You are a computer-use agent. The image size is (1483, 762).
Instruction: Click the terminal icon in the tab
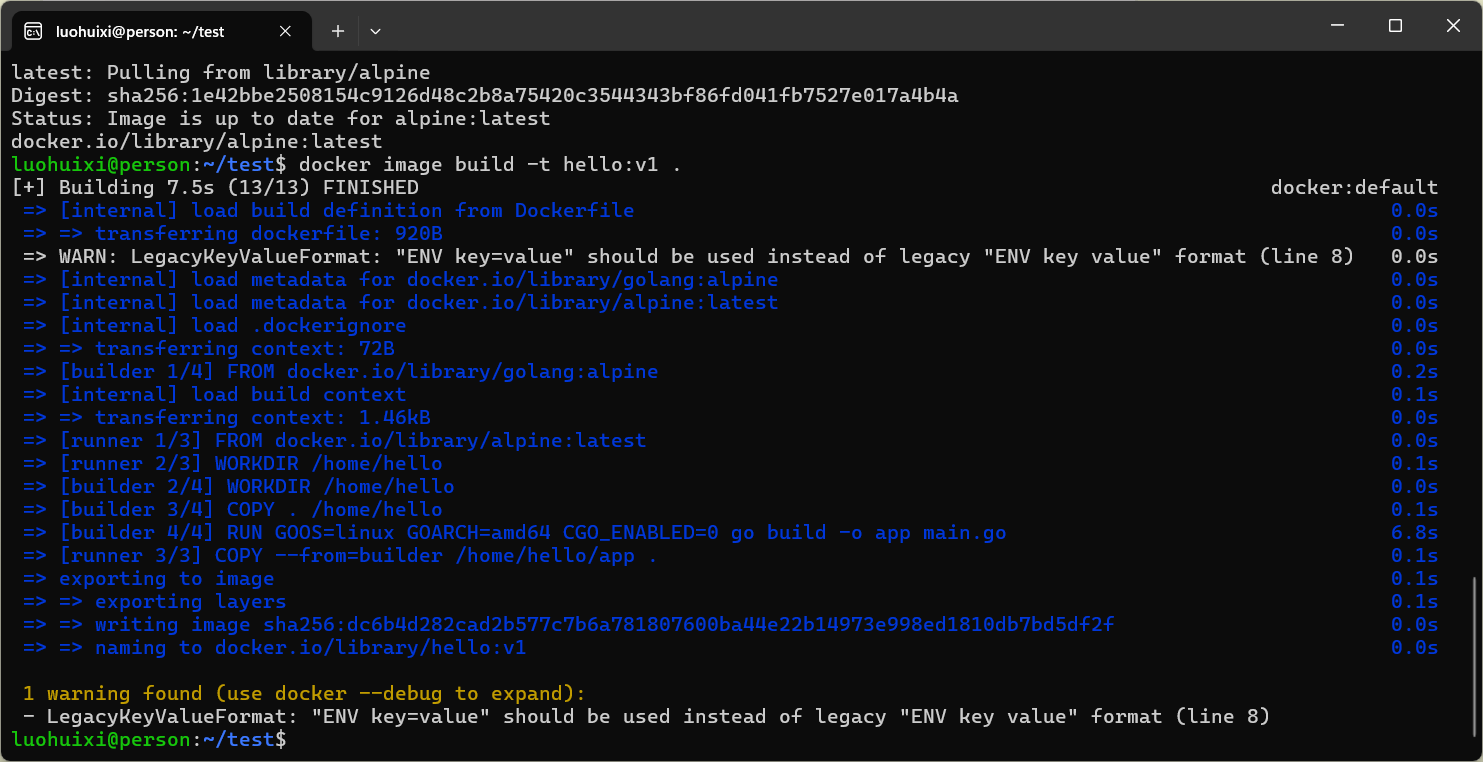pos(33,31)
